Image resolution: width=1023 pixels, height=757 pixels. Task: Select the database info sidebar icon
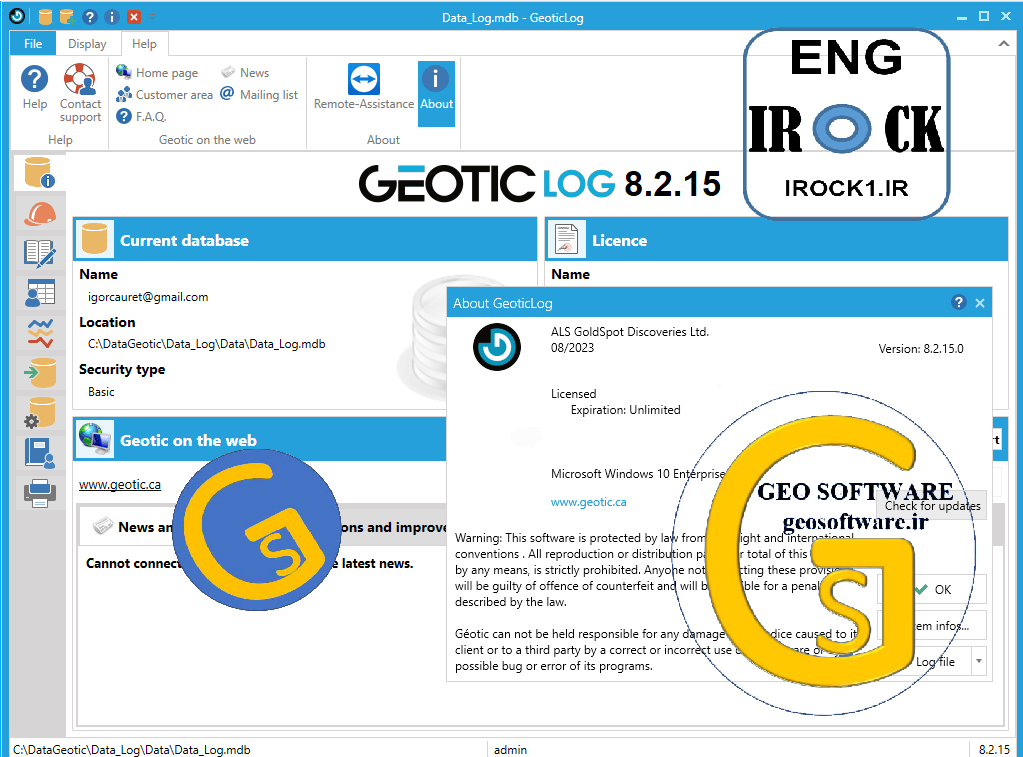pyautogui.click(x=40, y=173)
